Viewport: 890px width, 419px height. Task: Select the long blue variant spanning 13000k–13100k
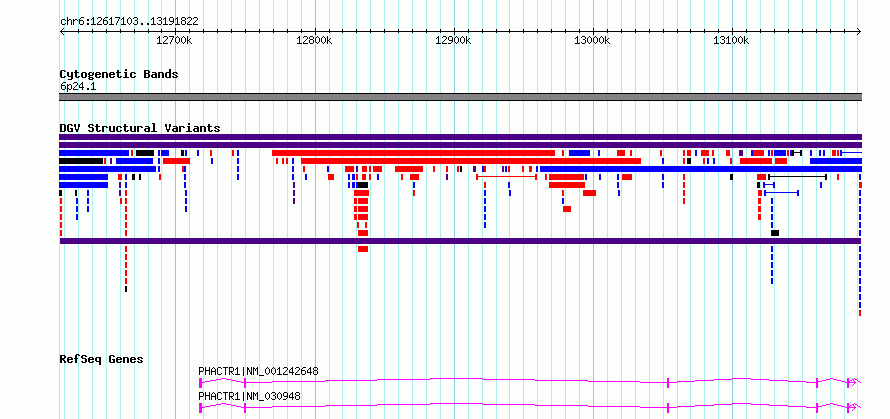tap(701, 169)
